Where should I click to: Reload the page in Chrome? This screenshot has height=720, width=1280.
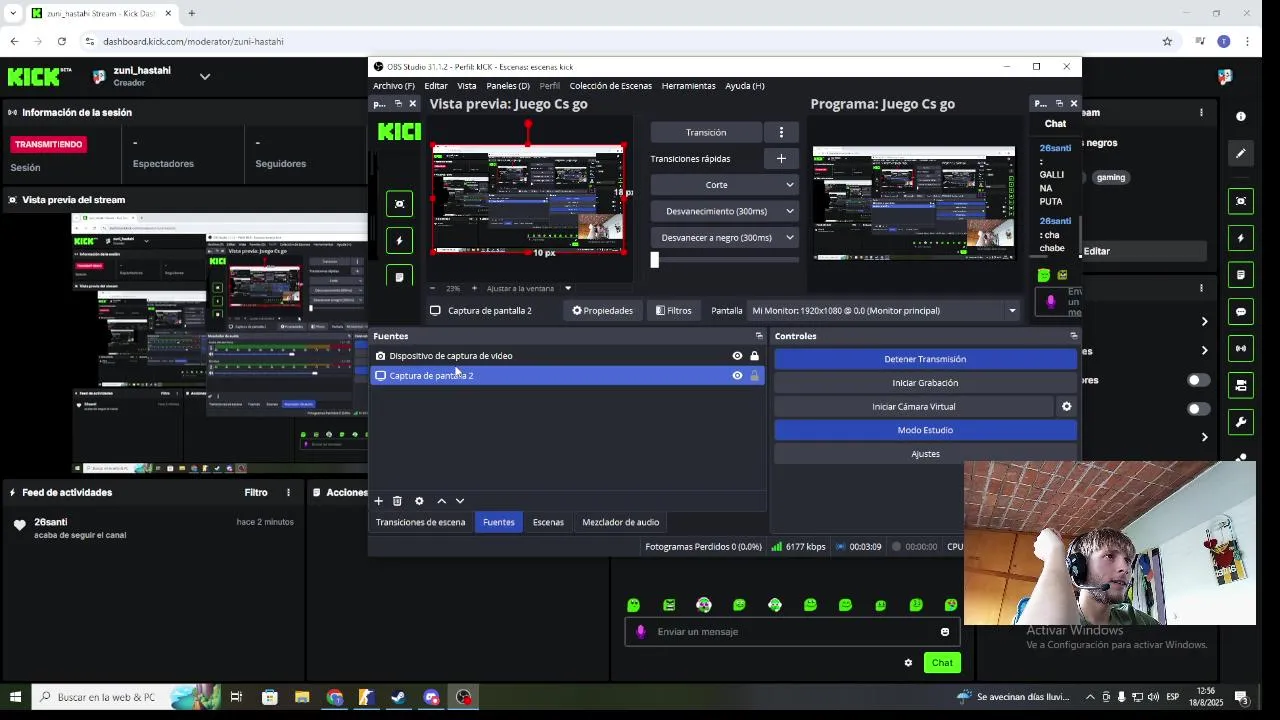pyautogui.click(x=62, y=41)
